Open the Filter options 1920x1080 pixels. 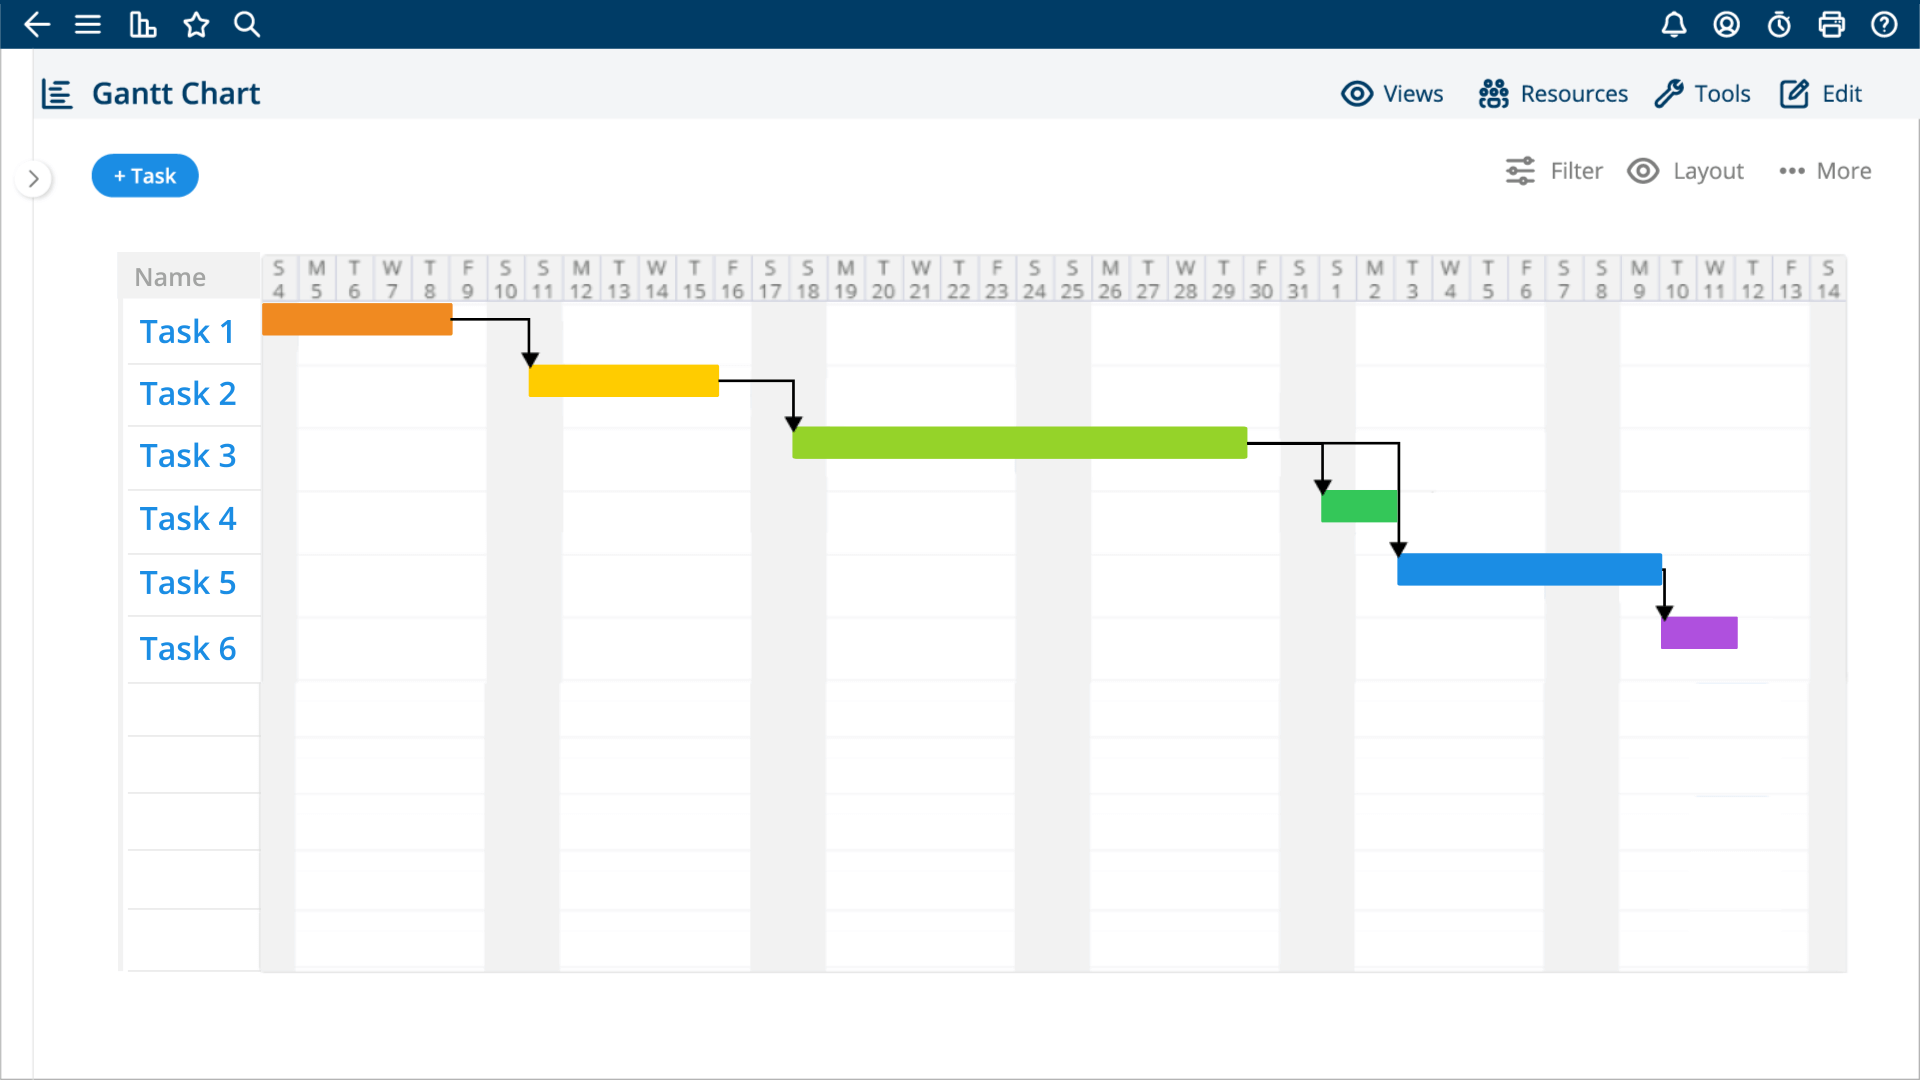[1554, 171]
